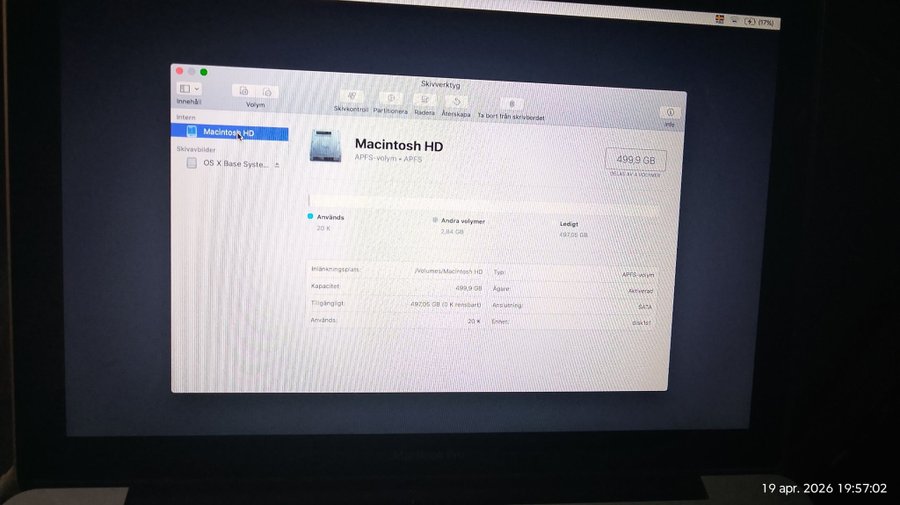Click the gray Andra volymer legend dot
Image resolution: width=900 pixels, height=505 pixels.
[435, 219]
